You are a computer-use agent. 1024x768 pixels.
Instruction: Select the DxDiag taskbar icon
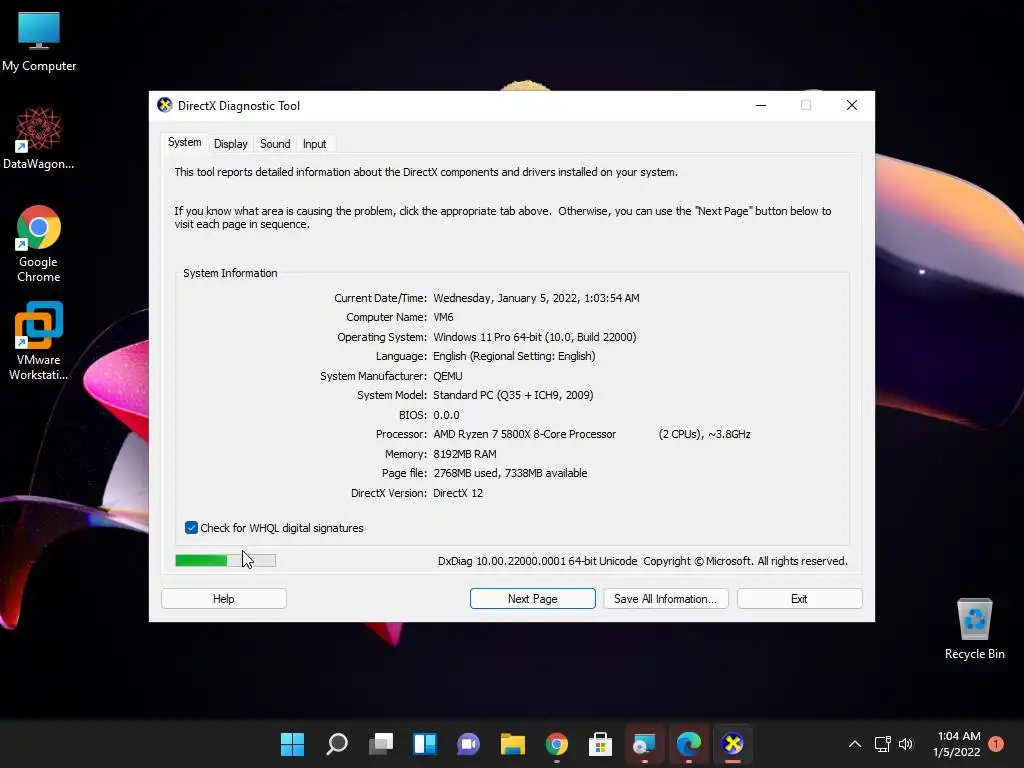[x=733, y=744]
